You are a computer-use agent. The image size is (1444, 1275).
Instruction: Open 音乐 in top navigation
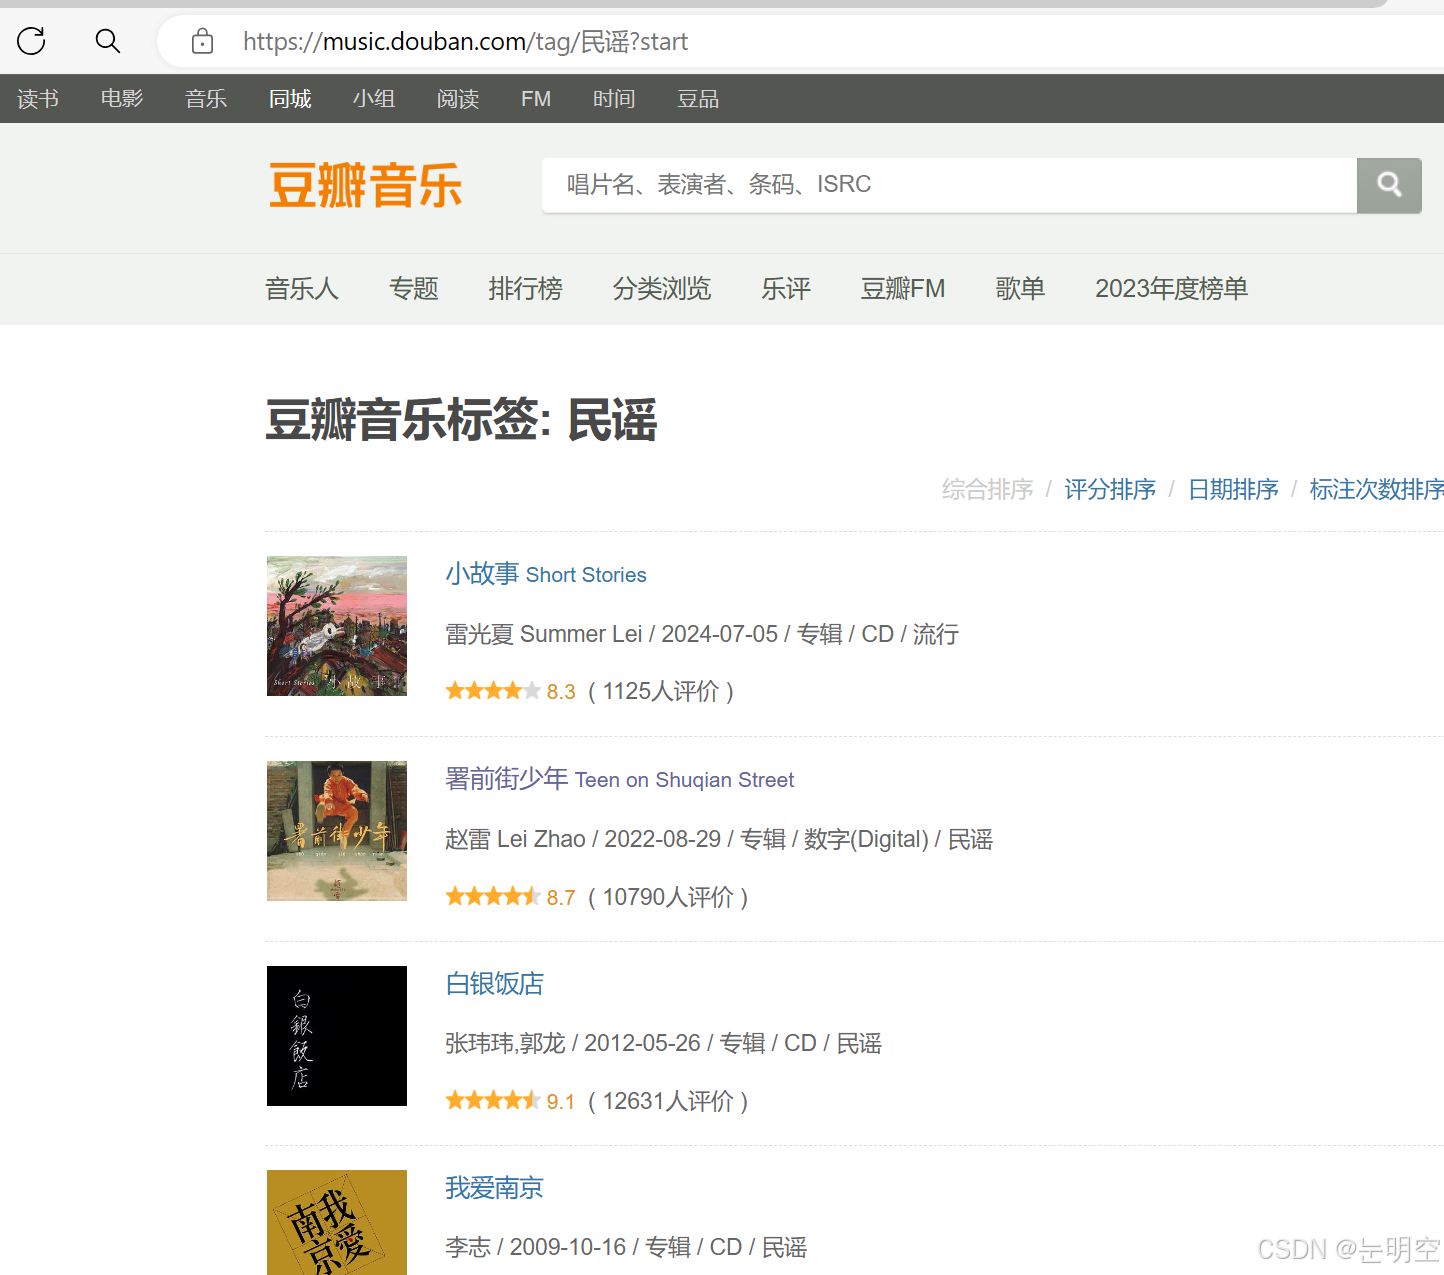[206, 99]
